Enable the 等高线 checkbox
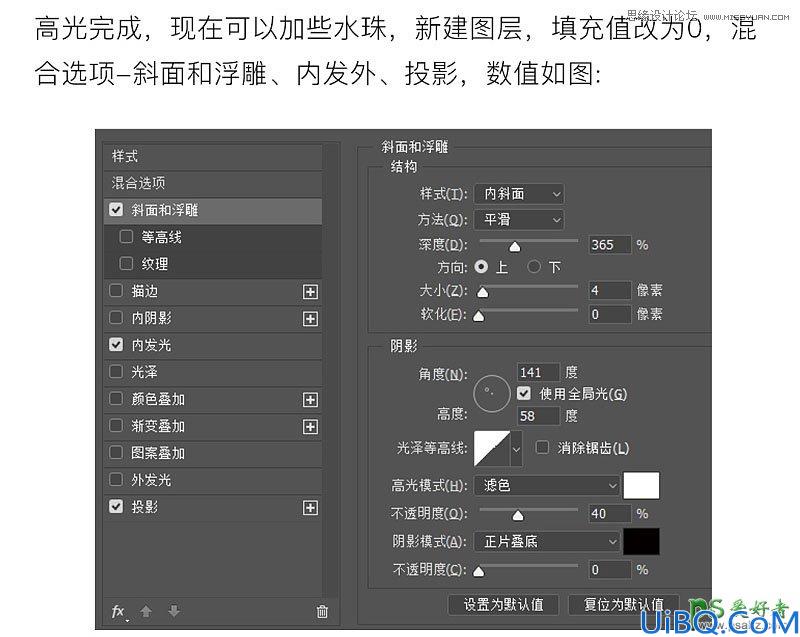The width and height of the screenshot is (800, 637). tap(126, 237)
